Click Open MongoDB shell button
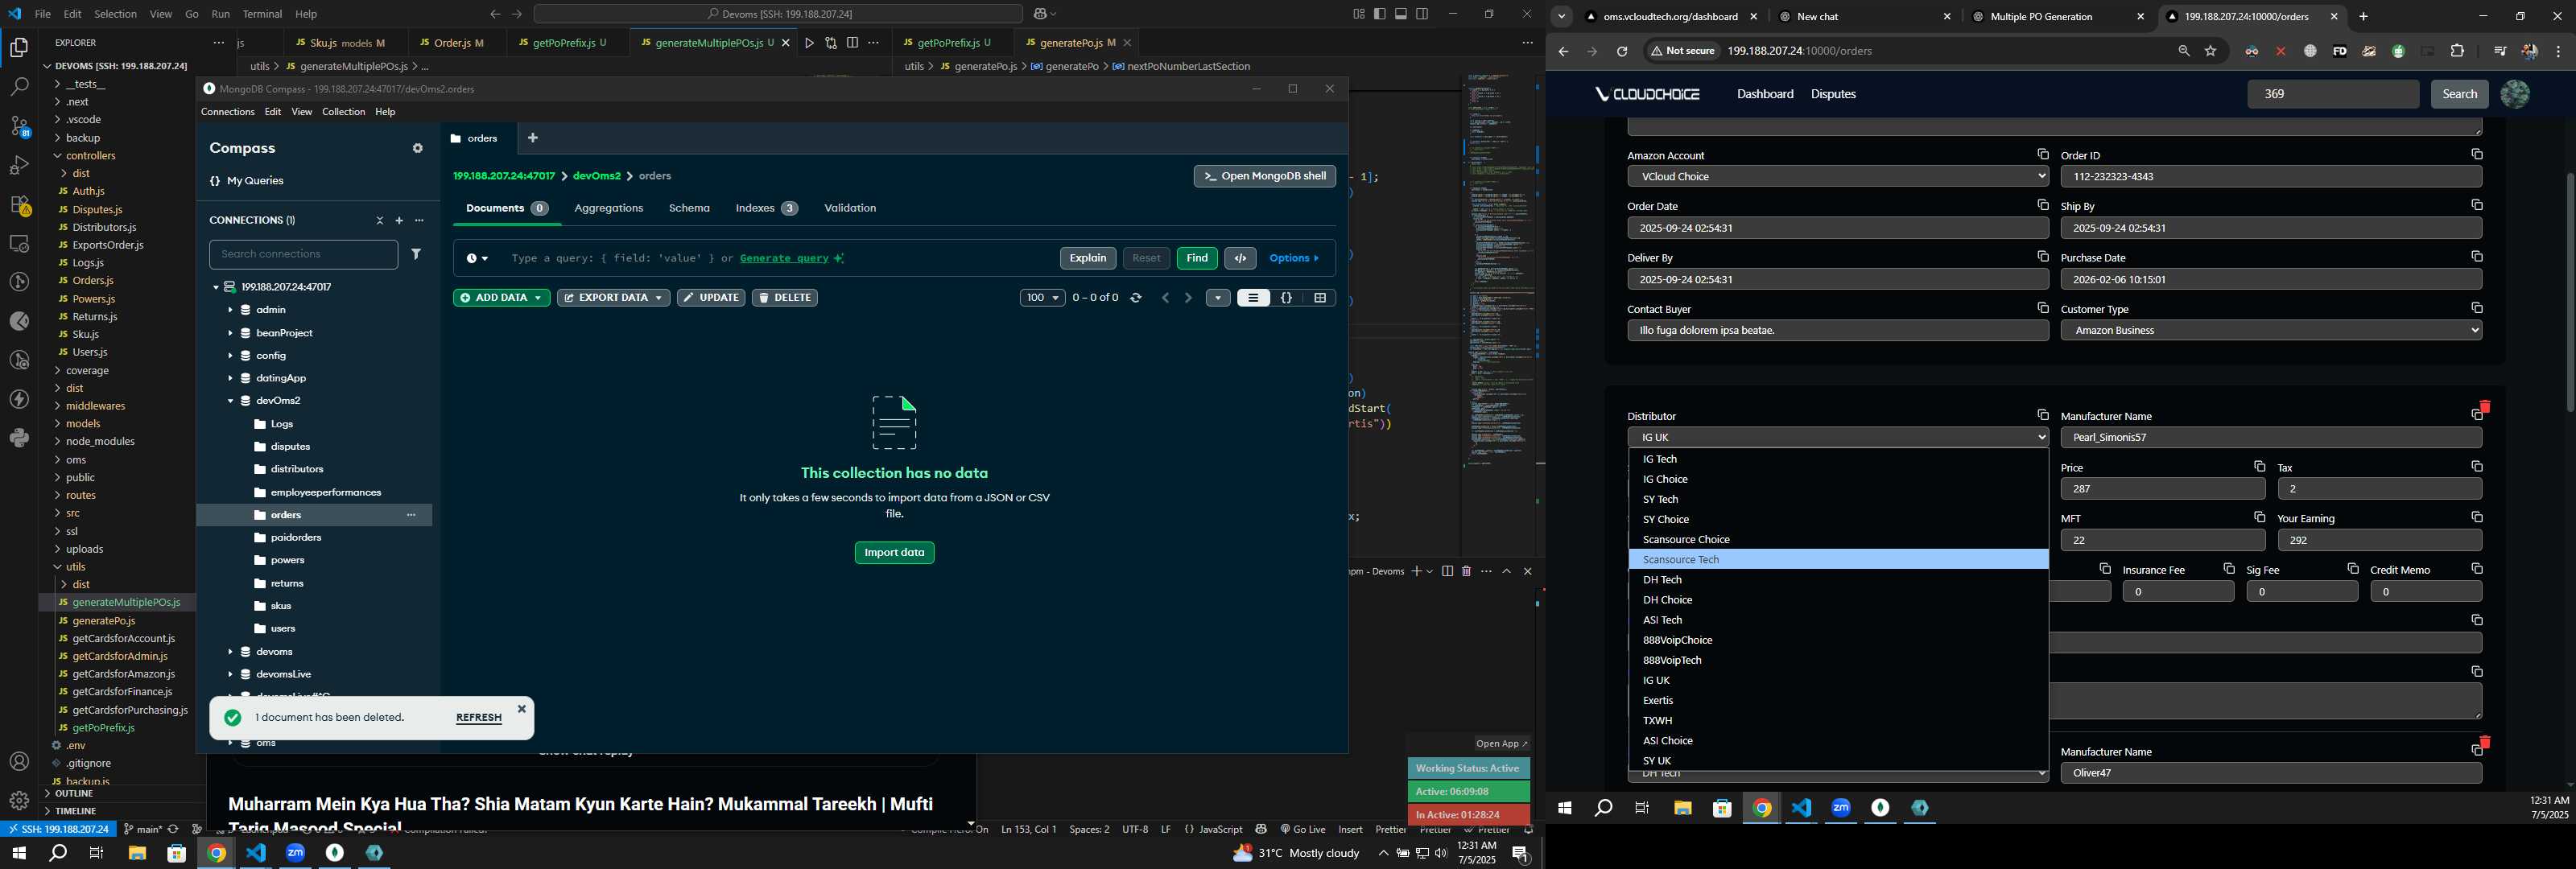 pyautogui.click(x=1264, y=176)
